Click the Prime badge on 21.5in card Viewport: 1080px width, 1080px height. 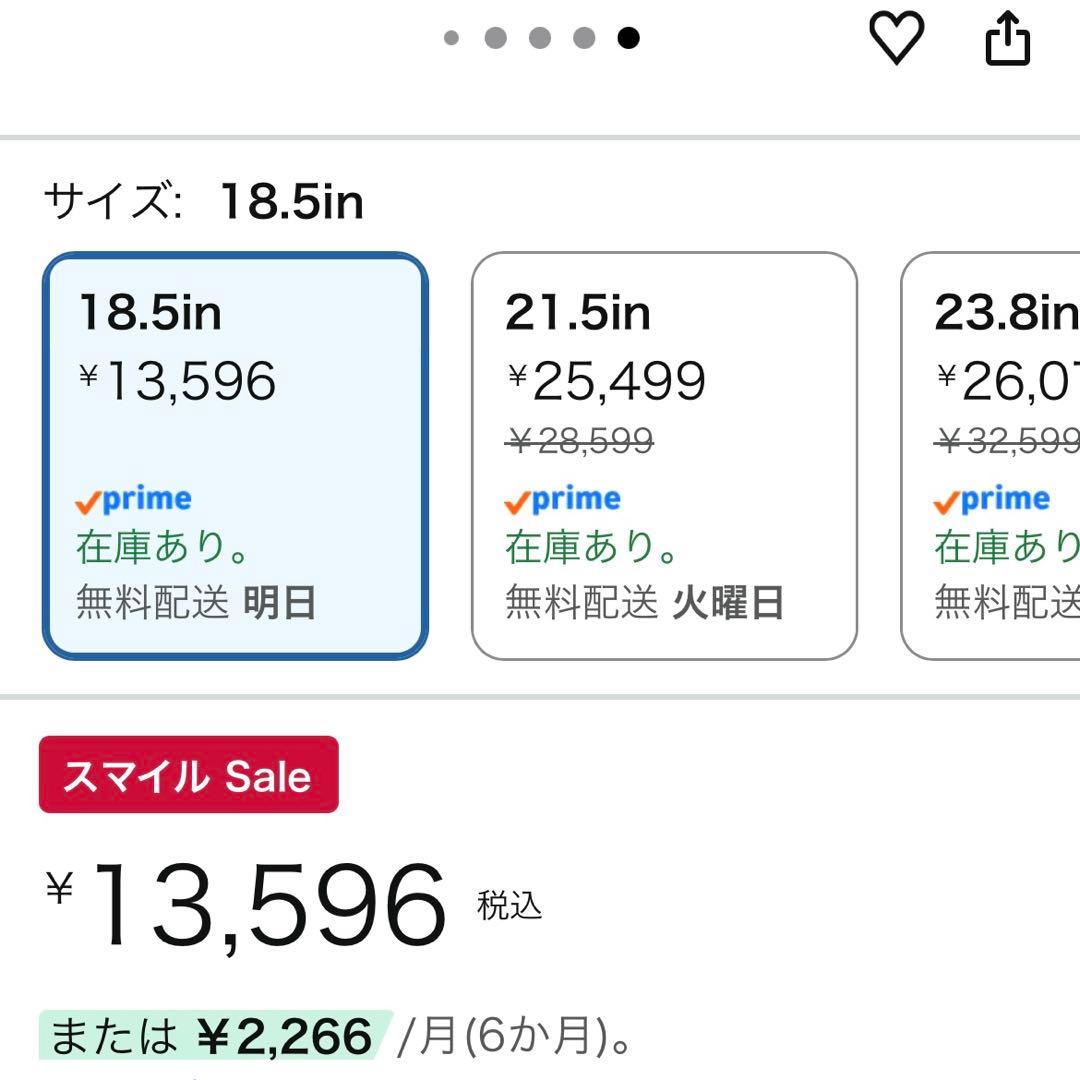click(563, 498)
